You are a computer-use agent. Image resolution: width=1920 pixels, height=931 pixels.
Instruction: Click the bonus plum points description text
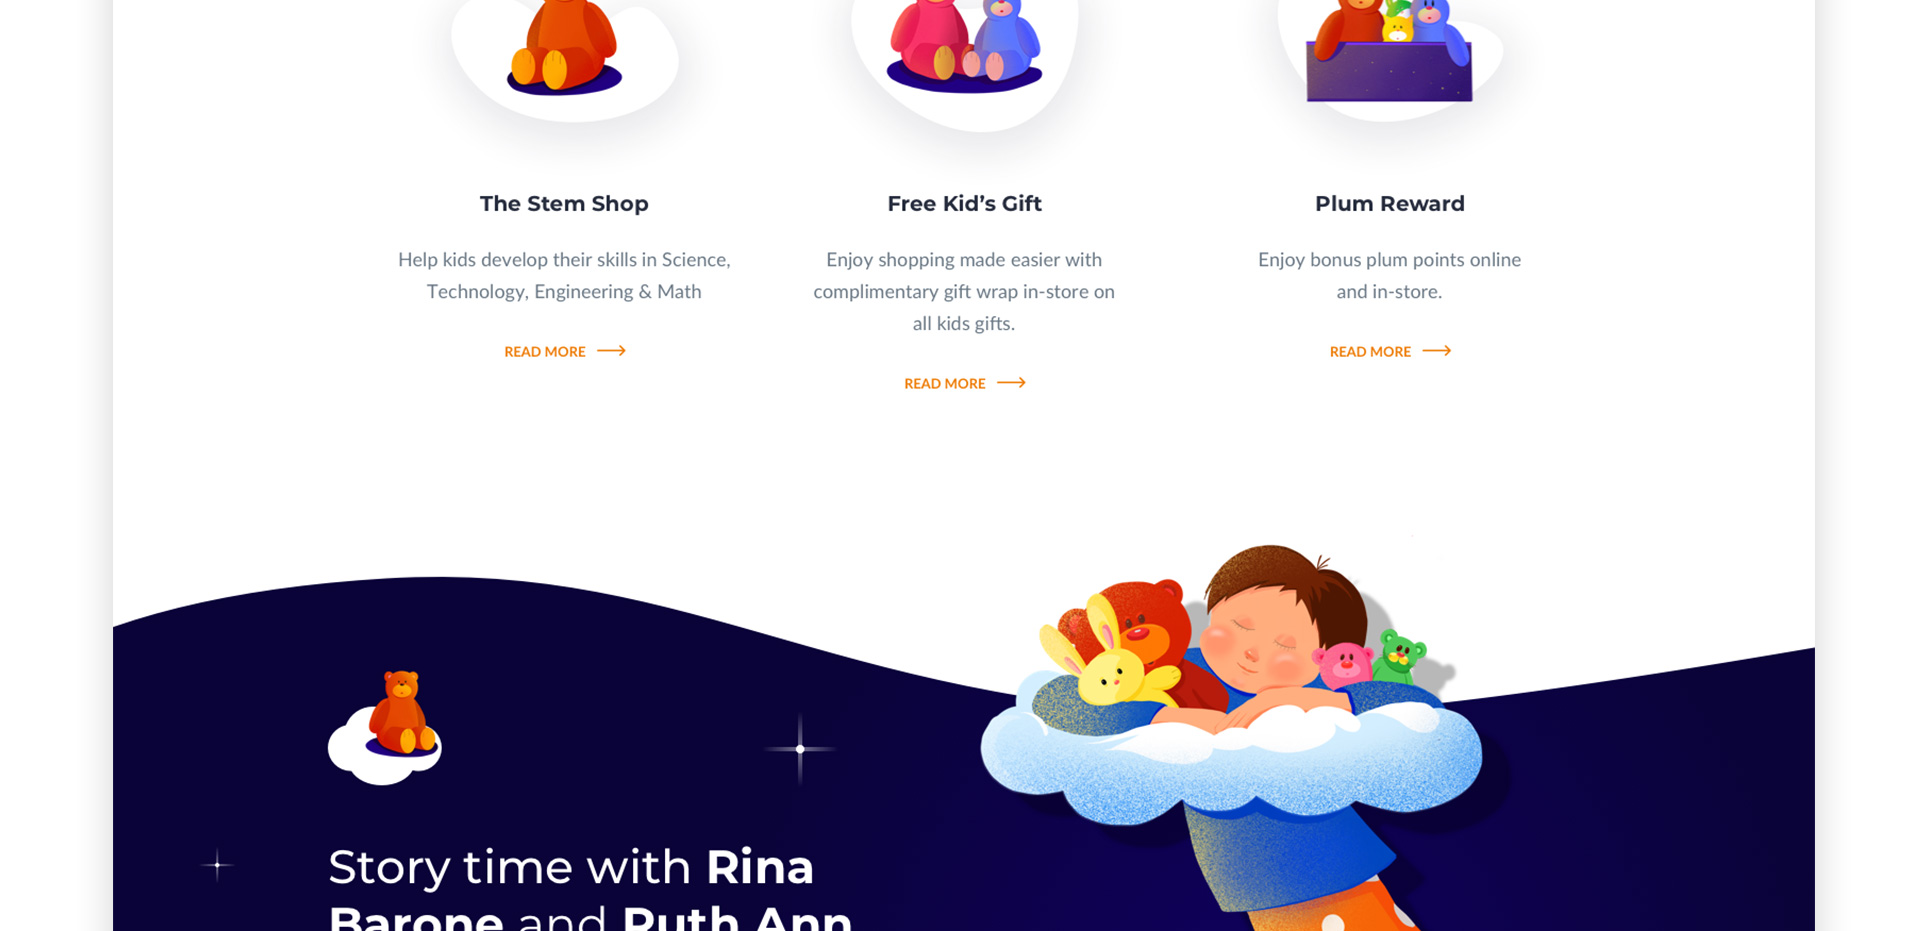(x=1390, y=275)
